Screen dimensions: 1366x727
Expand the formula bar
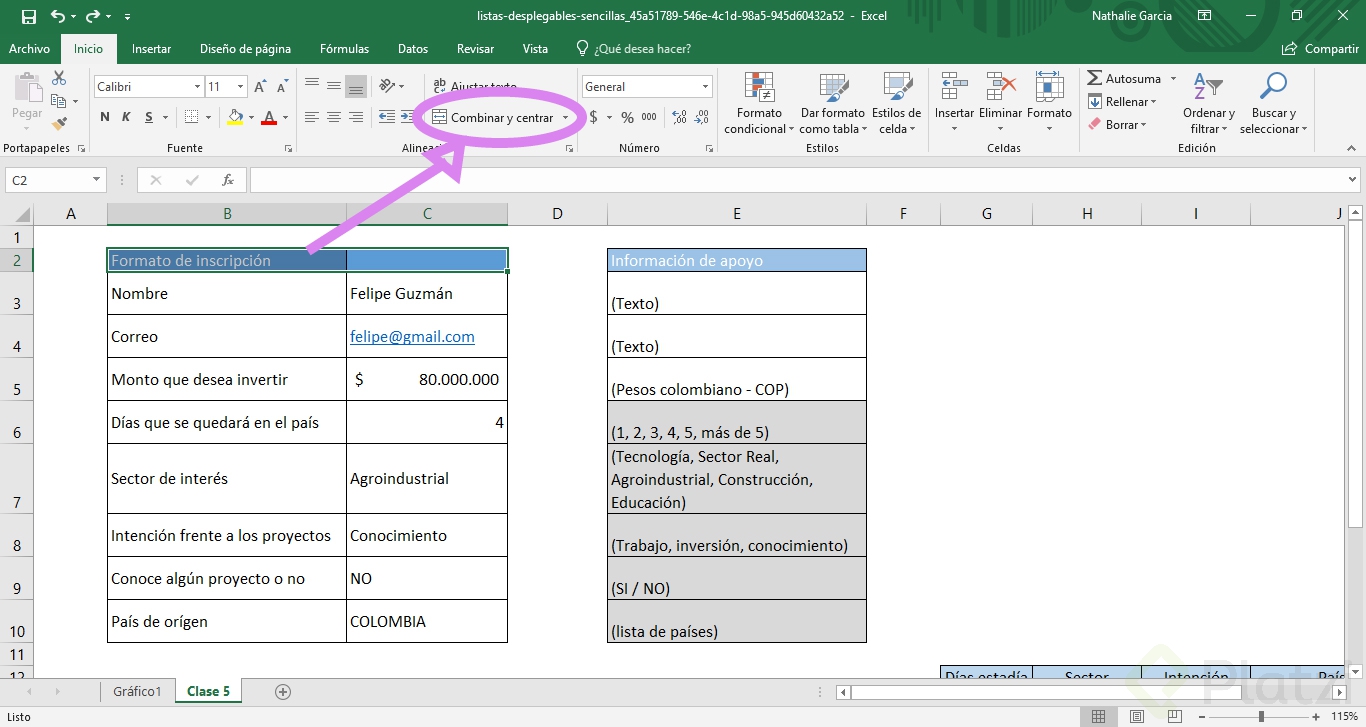point(1353,180)
